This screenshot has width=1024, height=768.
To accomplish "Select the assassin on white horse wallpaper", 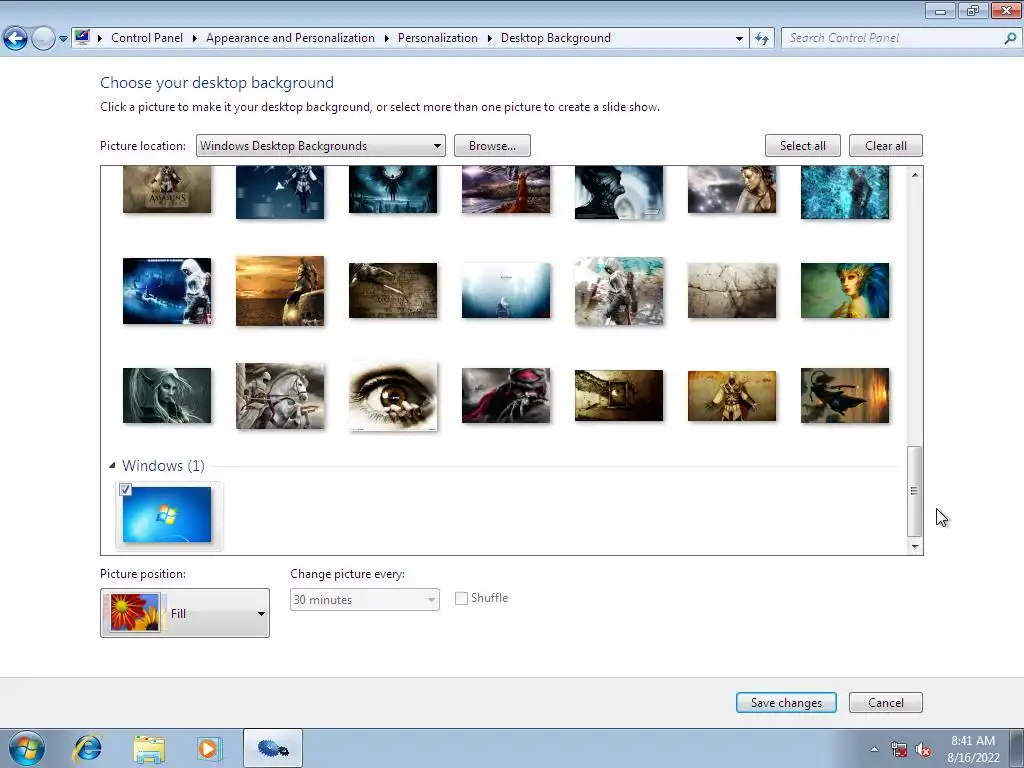I will click(280, 396).
